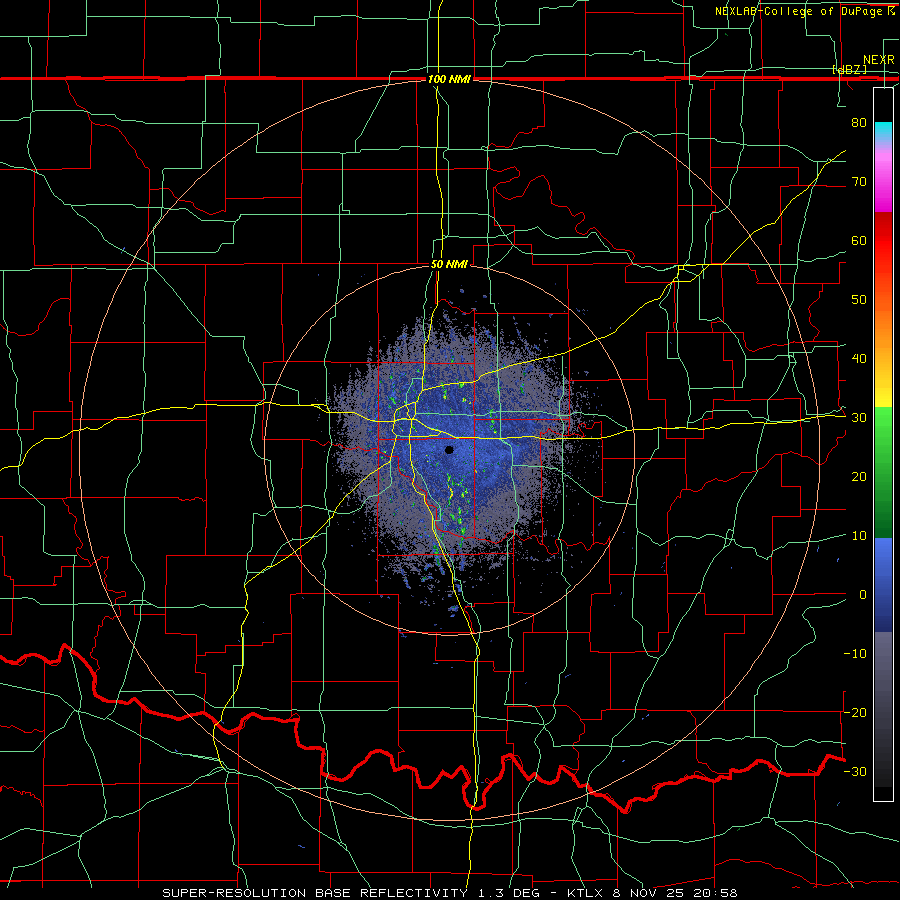Screen dimensions: 900x900
Task: Select the "NEXR" label near the legend
Action: [878, 60]
